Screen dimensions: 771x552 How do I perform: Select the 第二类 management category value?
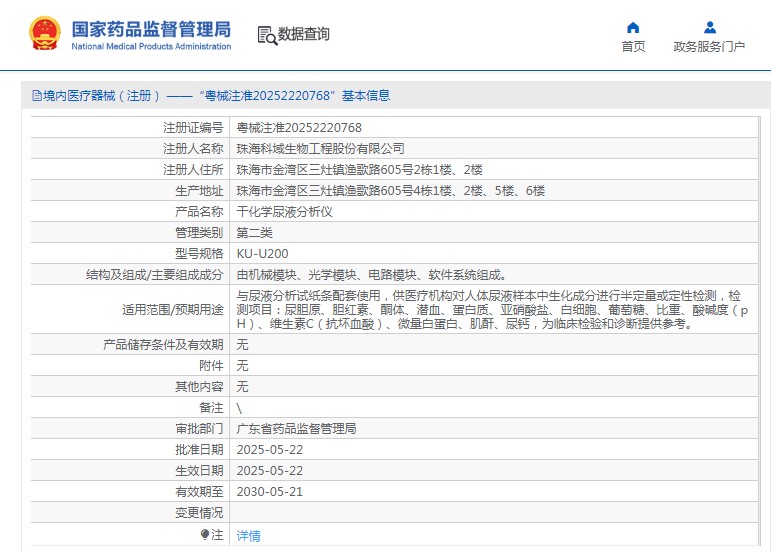pos(254,233)
